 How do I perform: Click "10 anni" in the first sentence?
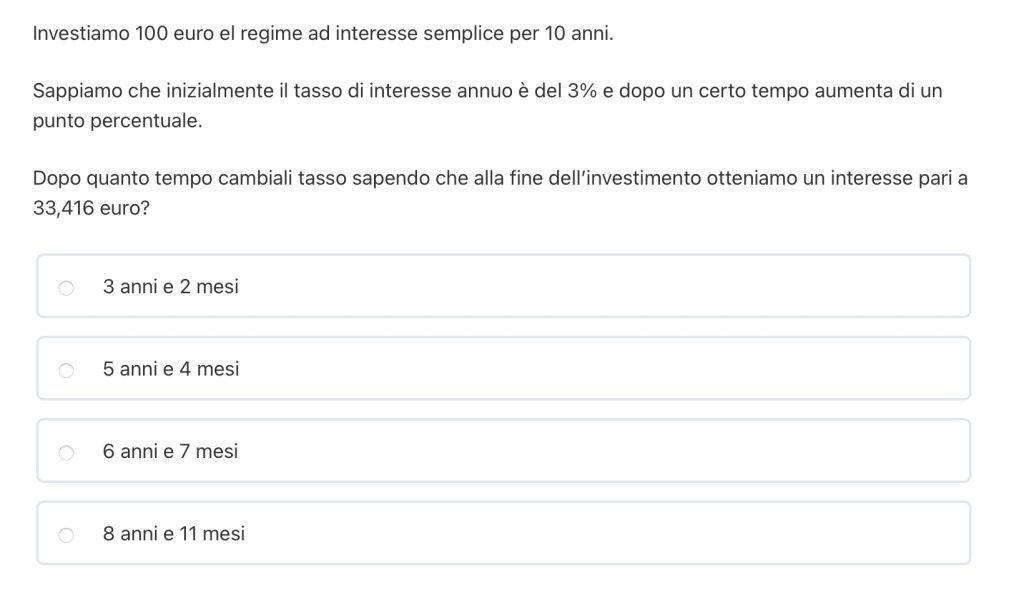(x=578, y=34)
